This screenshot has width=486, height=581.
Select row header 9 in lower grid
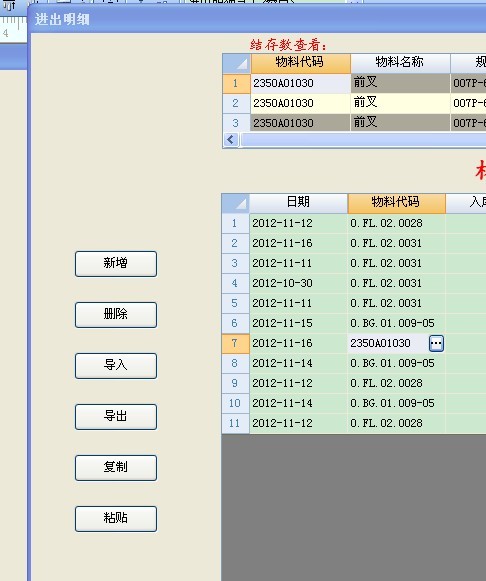click(x=236, y=384)
